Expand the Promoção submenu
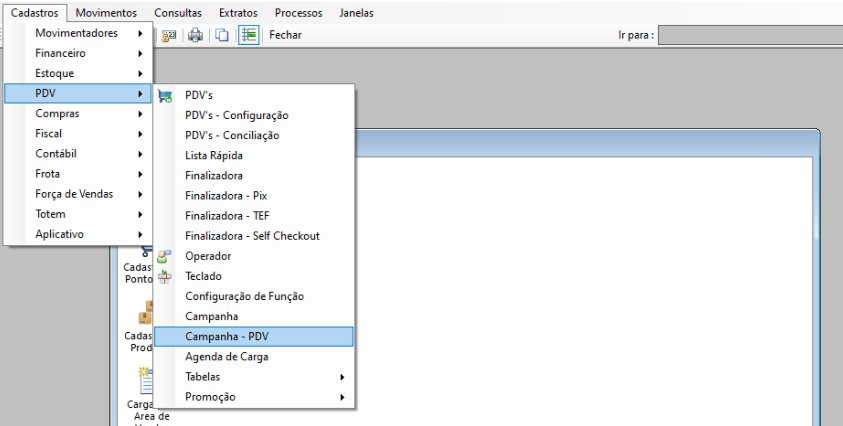 [x=264, y=397]
